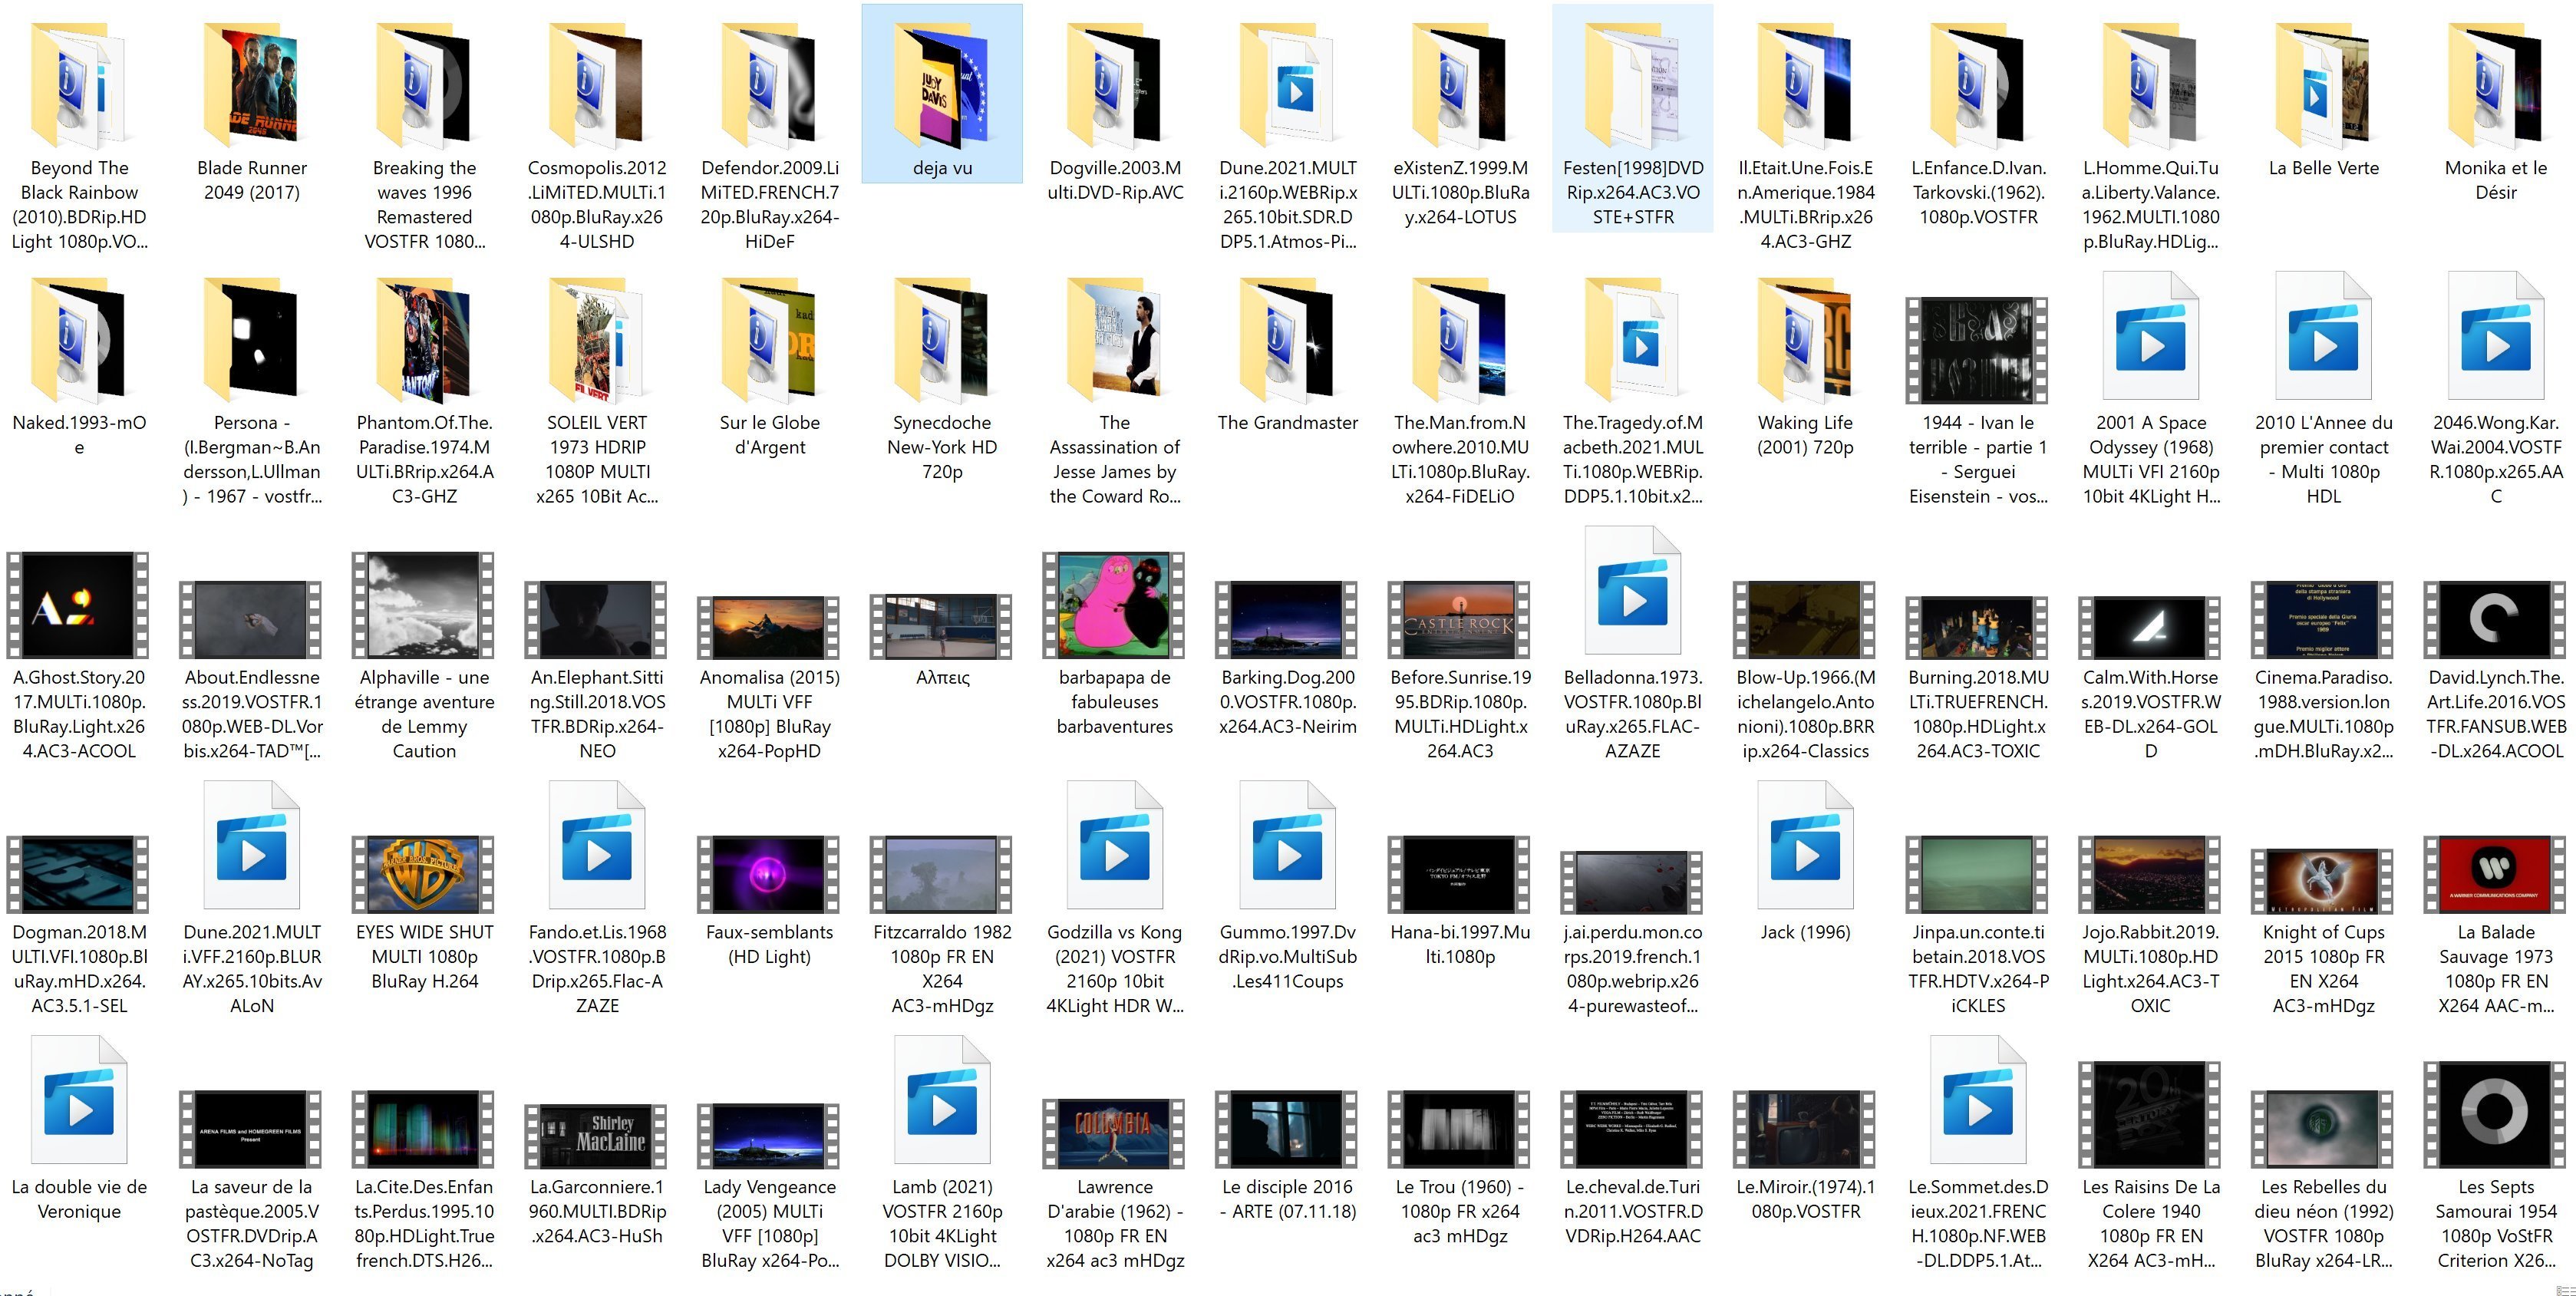Open the Lawrence D'arabie (1962) video thumbnail

(x=1114, y=1134)
